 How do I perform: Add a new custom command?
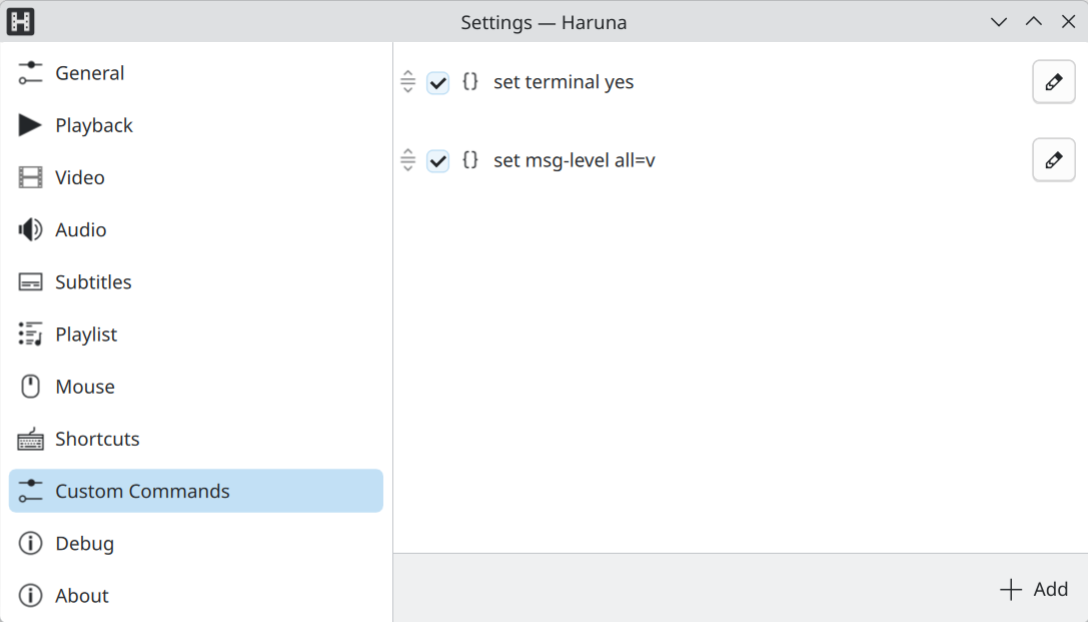pyautogui.click(x=1034, y=589)
